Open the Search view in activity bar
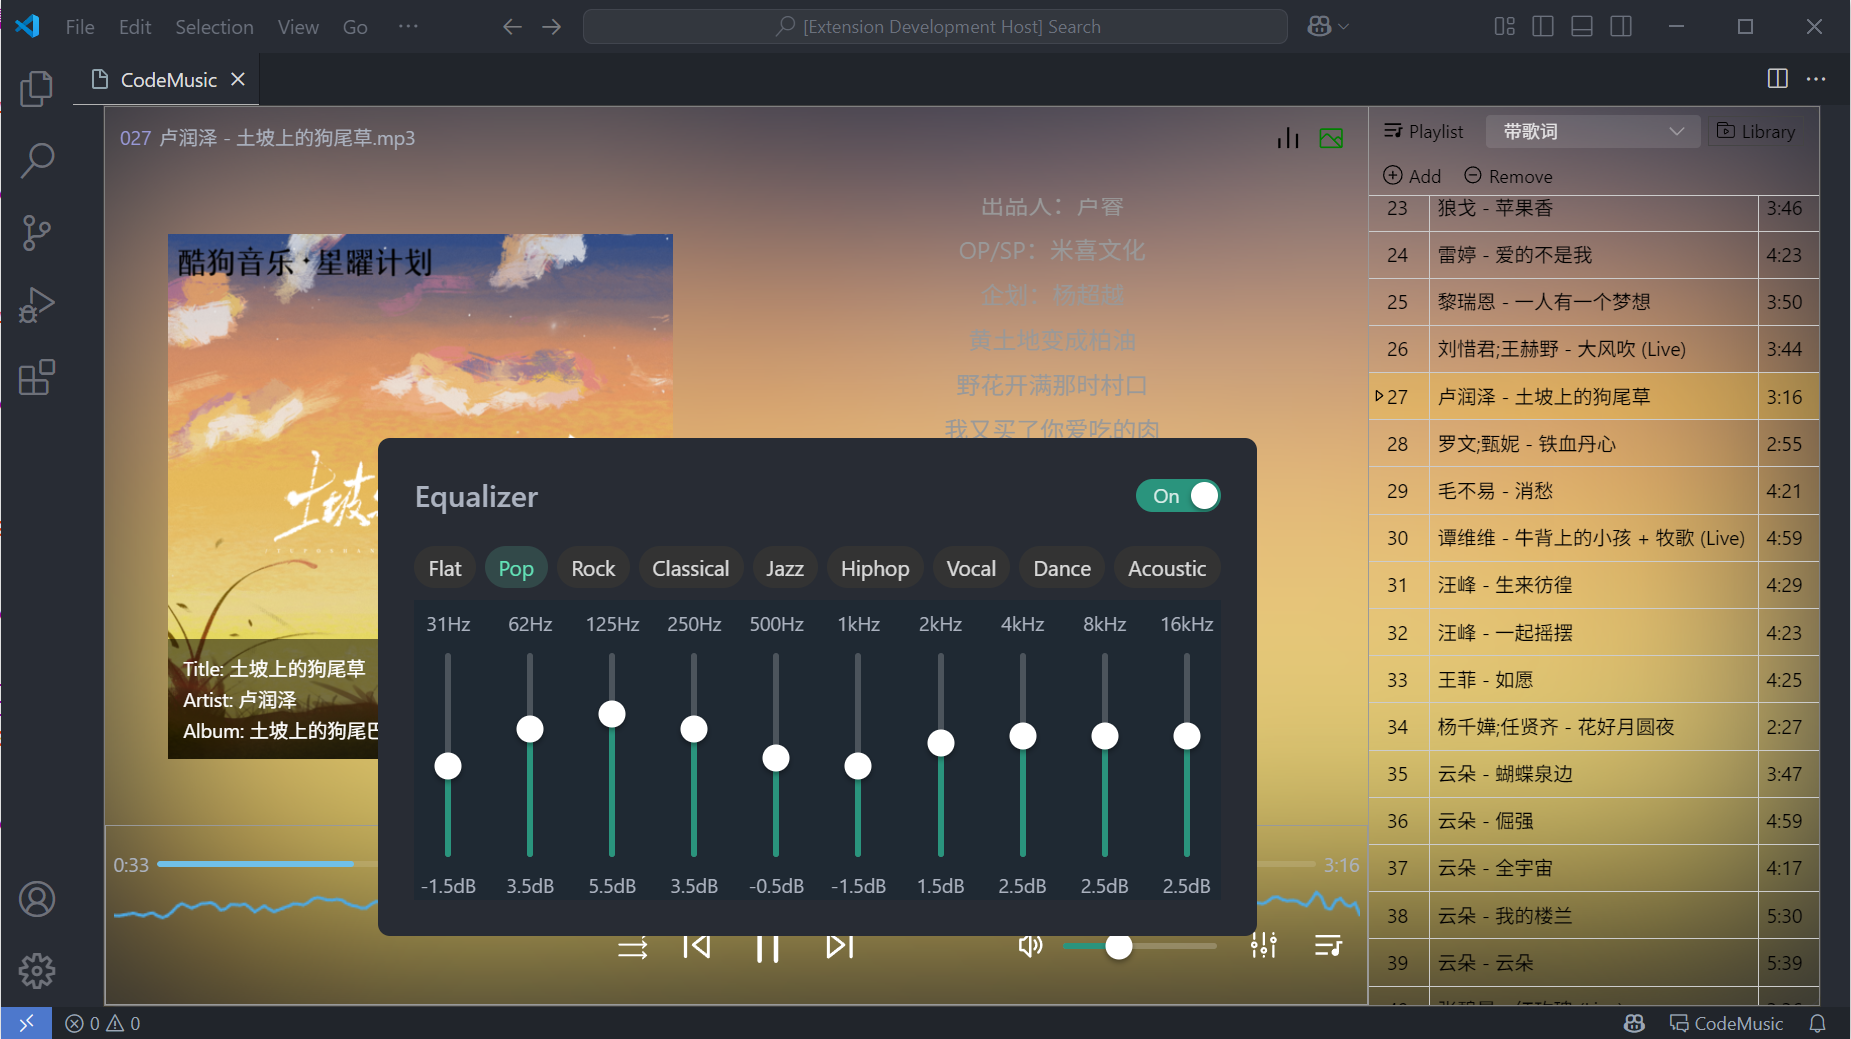Viewport: 1851px width, 1039px height. click(37, 160)
